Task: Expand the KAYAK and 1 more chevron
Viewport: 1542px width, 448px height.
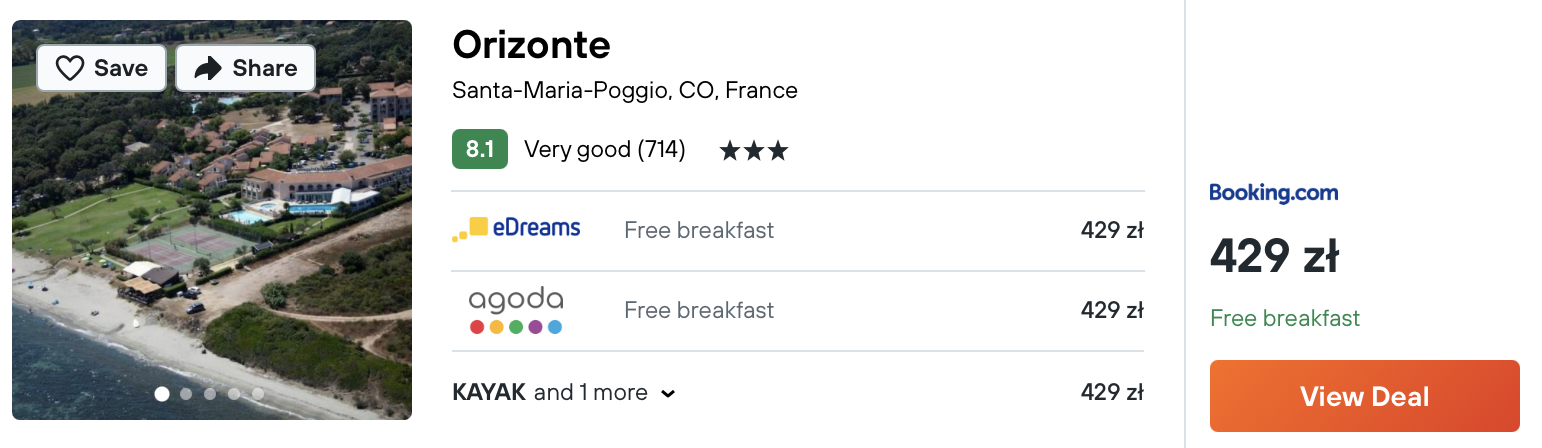Action: [668, 394]
